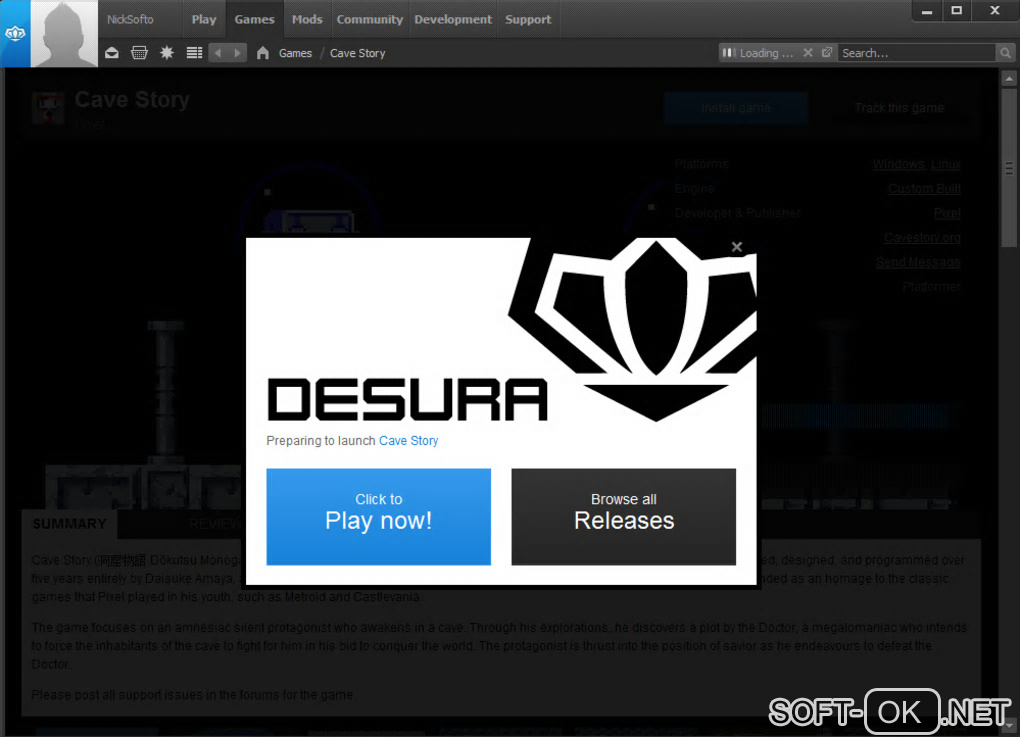This screenshot has height=737, width=1020.
Task: Visit the Cavestory.org link
Action: 922,237
